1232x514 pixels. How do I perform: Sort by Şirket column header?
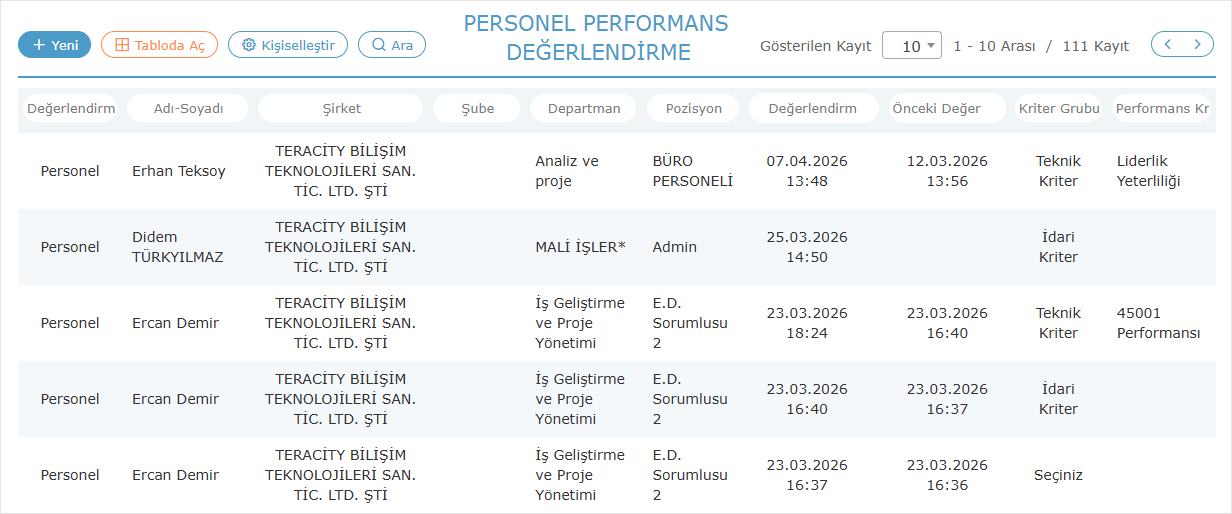tap(341, 108)
